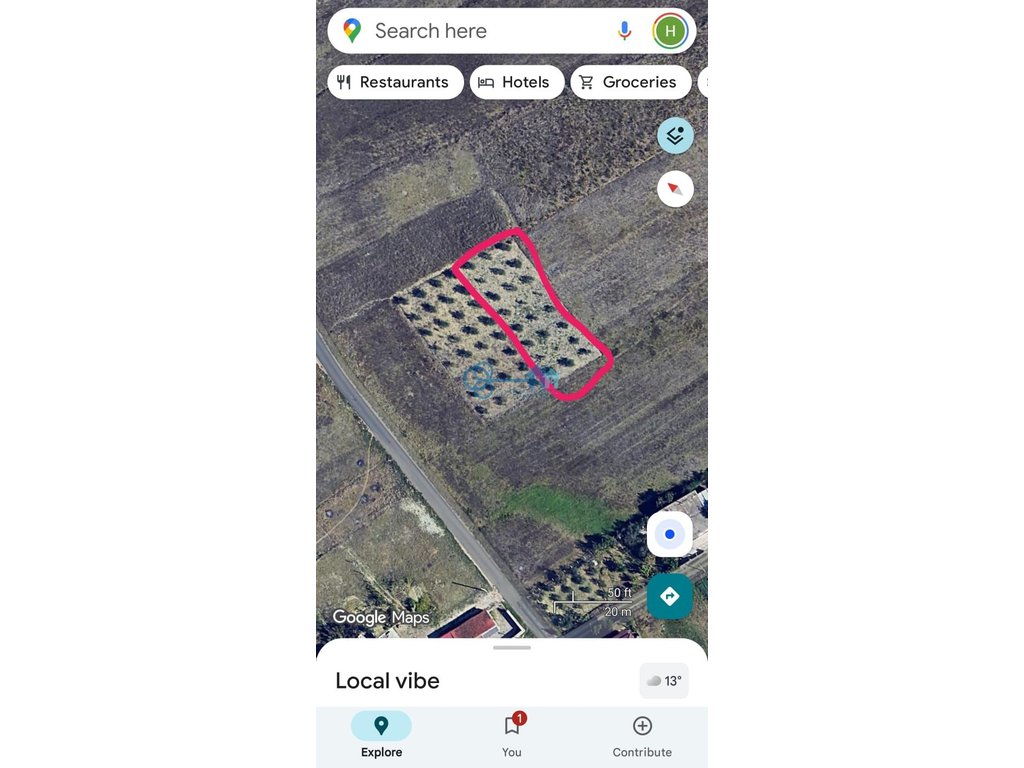Tap the microphone voice search icon

click(624, 31)
